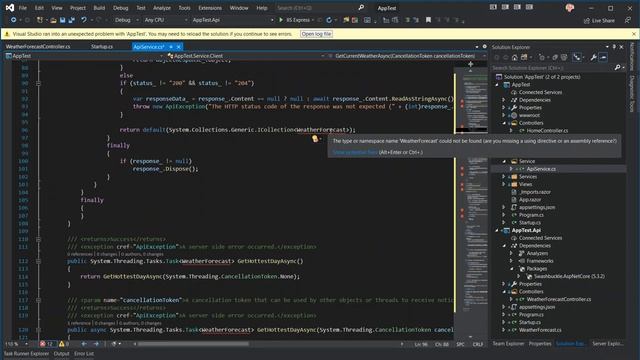The width and height of the screenshot is (640, 360).
Task: Dismiss the yellow notification bar
Action: click(634, 34)
